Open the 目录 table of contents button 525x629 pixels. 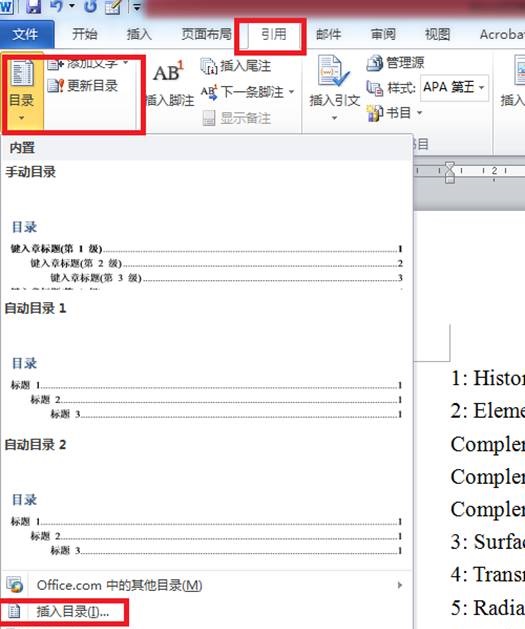click(x=22, y=91)
